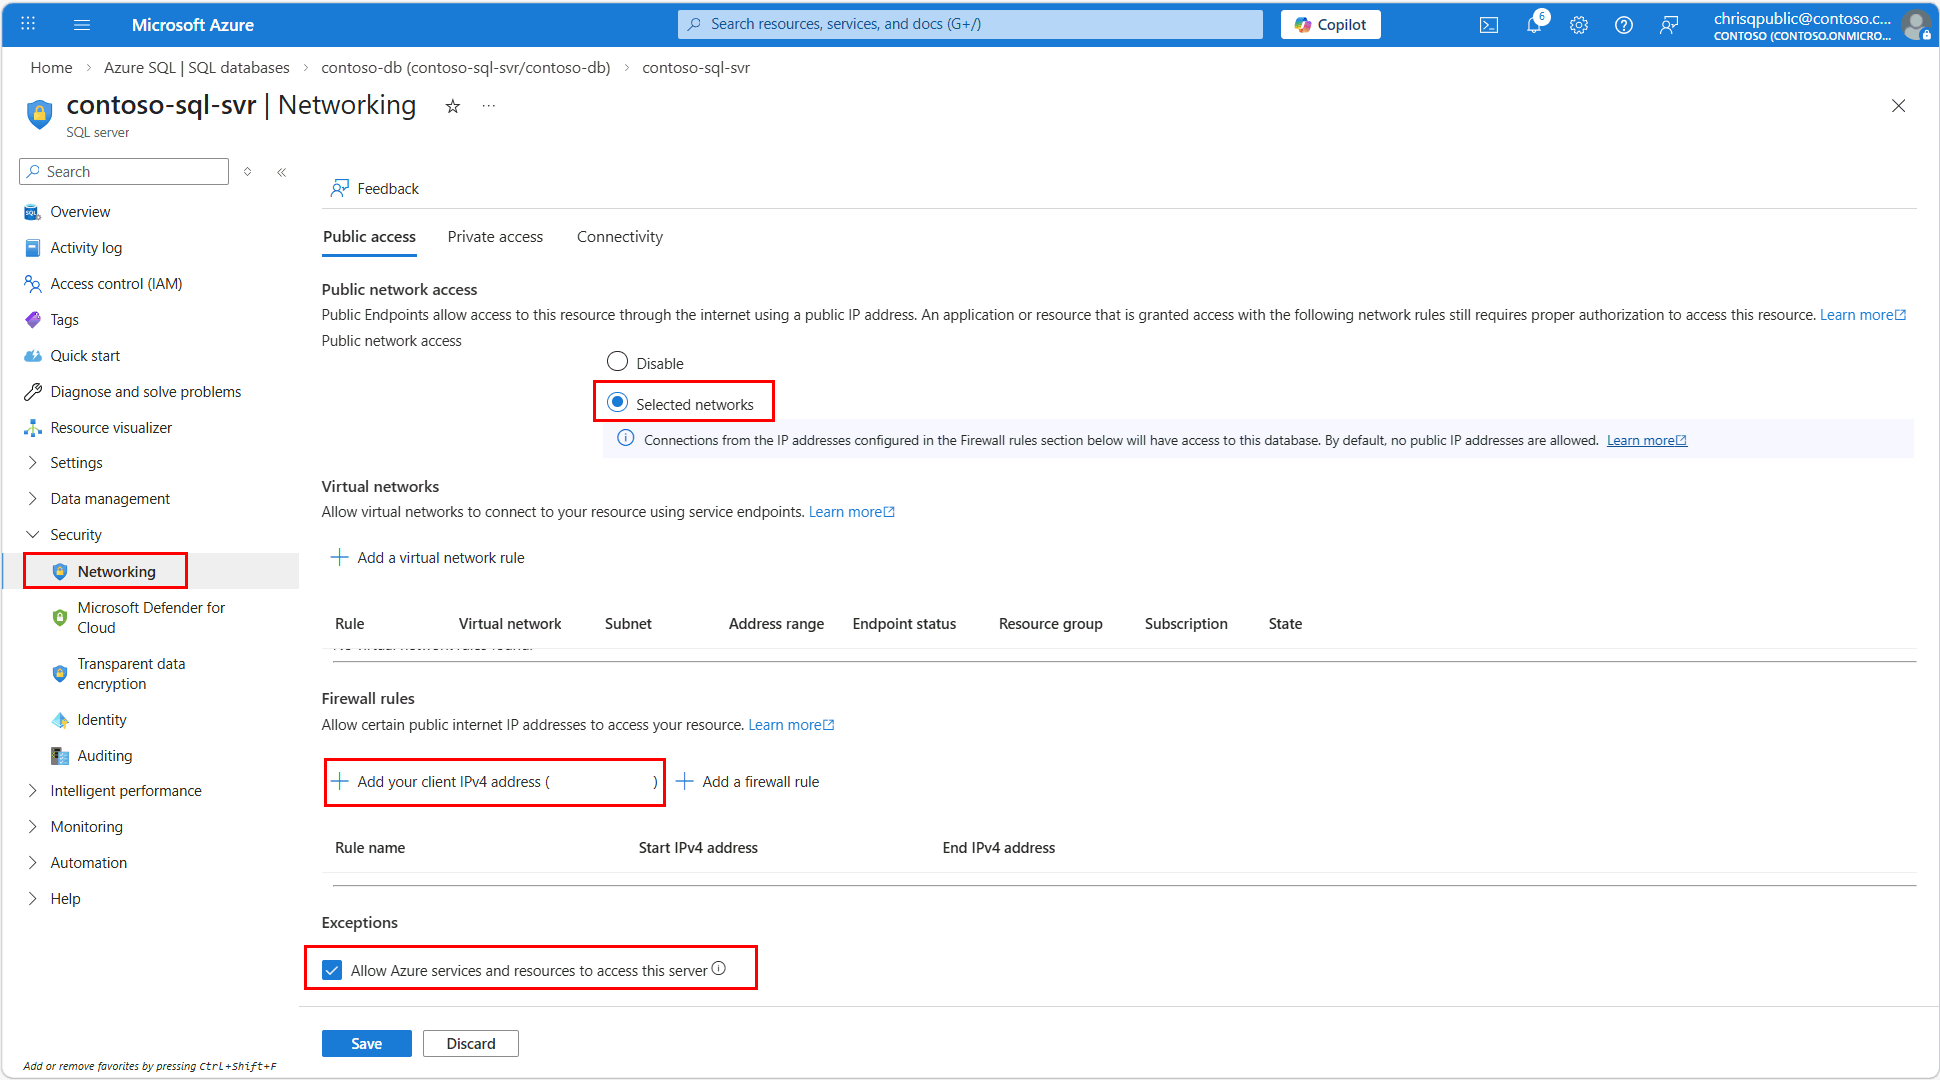The image size is (1940, 1080).
Task: Open notifications bell icon
Action: [x=1534, y=25]
